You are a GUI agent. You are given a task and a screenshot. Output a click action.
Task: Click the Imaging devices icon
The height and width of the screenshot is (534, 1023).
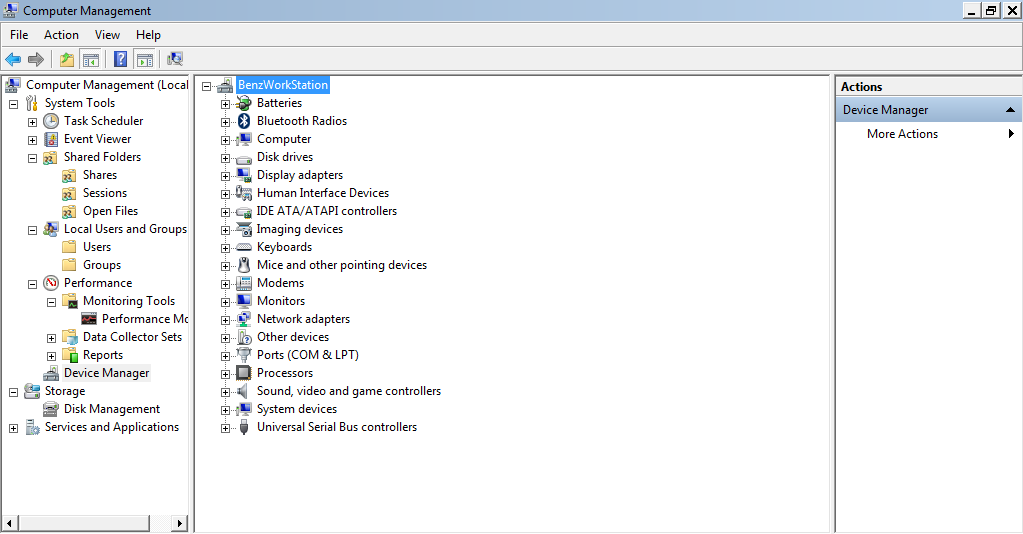coord(244,229)
